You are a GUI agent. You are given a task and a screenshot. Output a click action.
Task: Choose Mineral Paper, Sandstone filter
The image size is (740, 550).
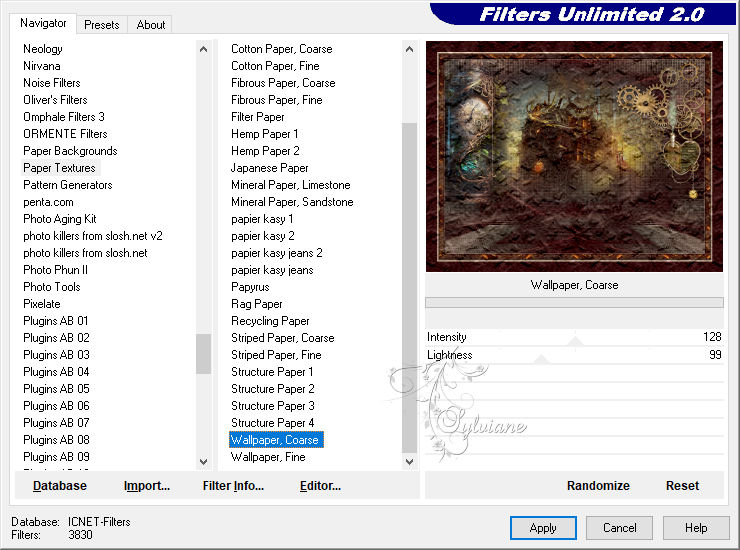point(292,202)
